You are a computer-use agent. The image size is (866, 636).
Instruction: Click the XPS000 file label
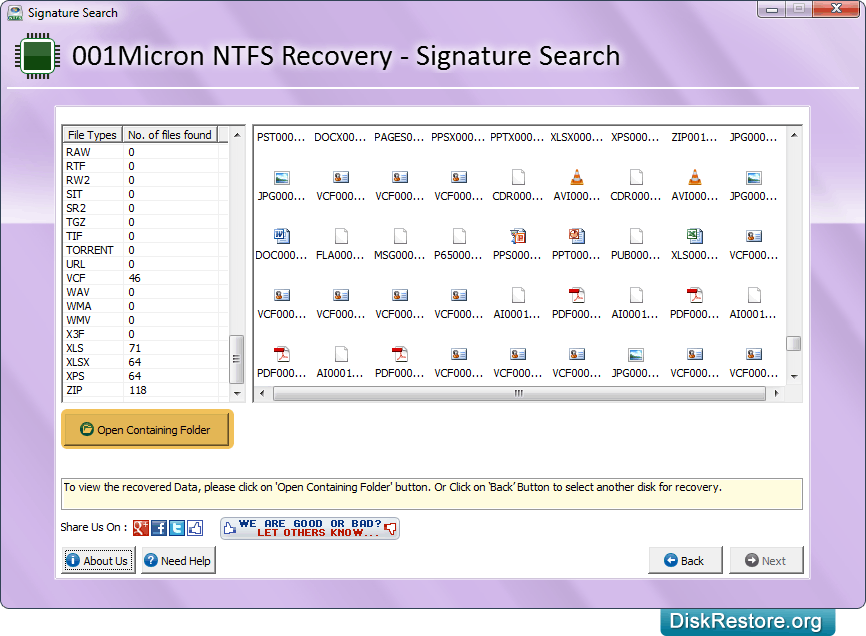pyautogui.click(x=635, y=137)
